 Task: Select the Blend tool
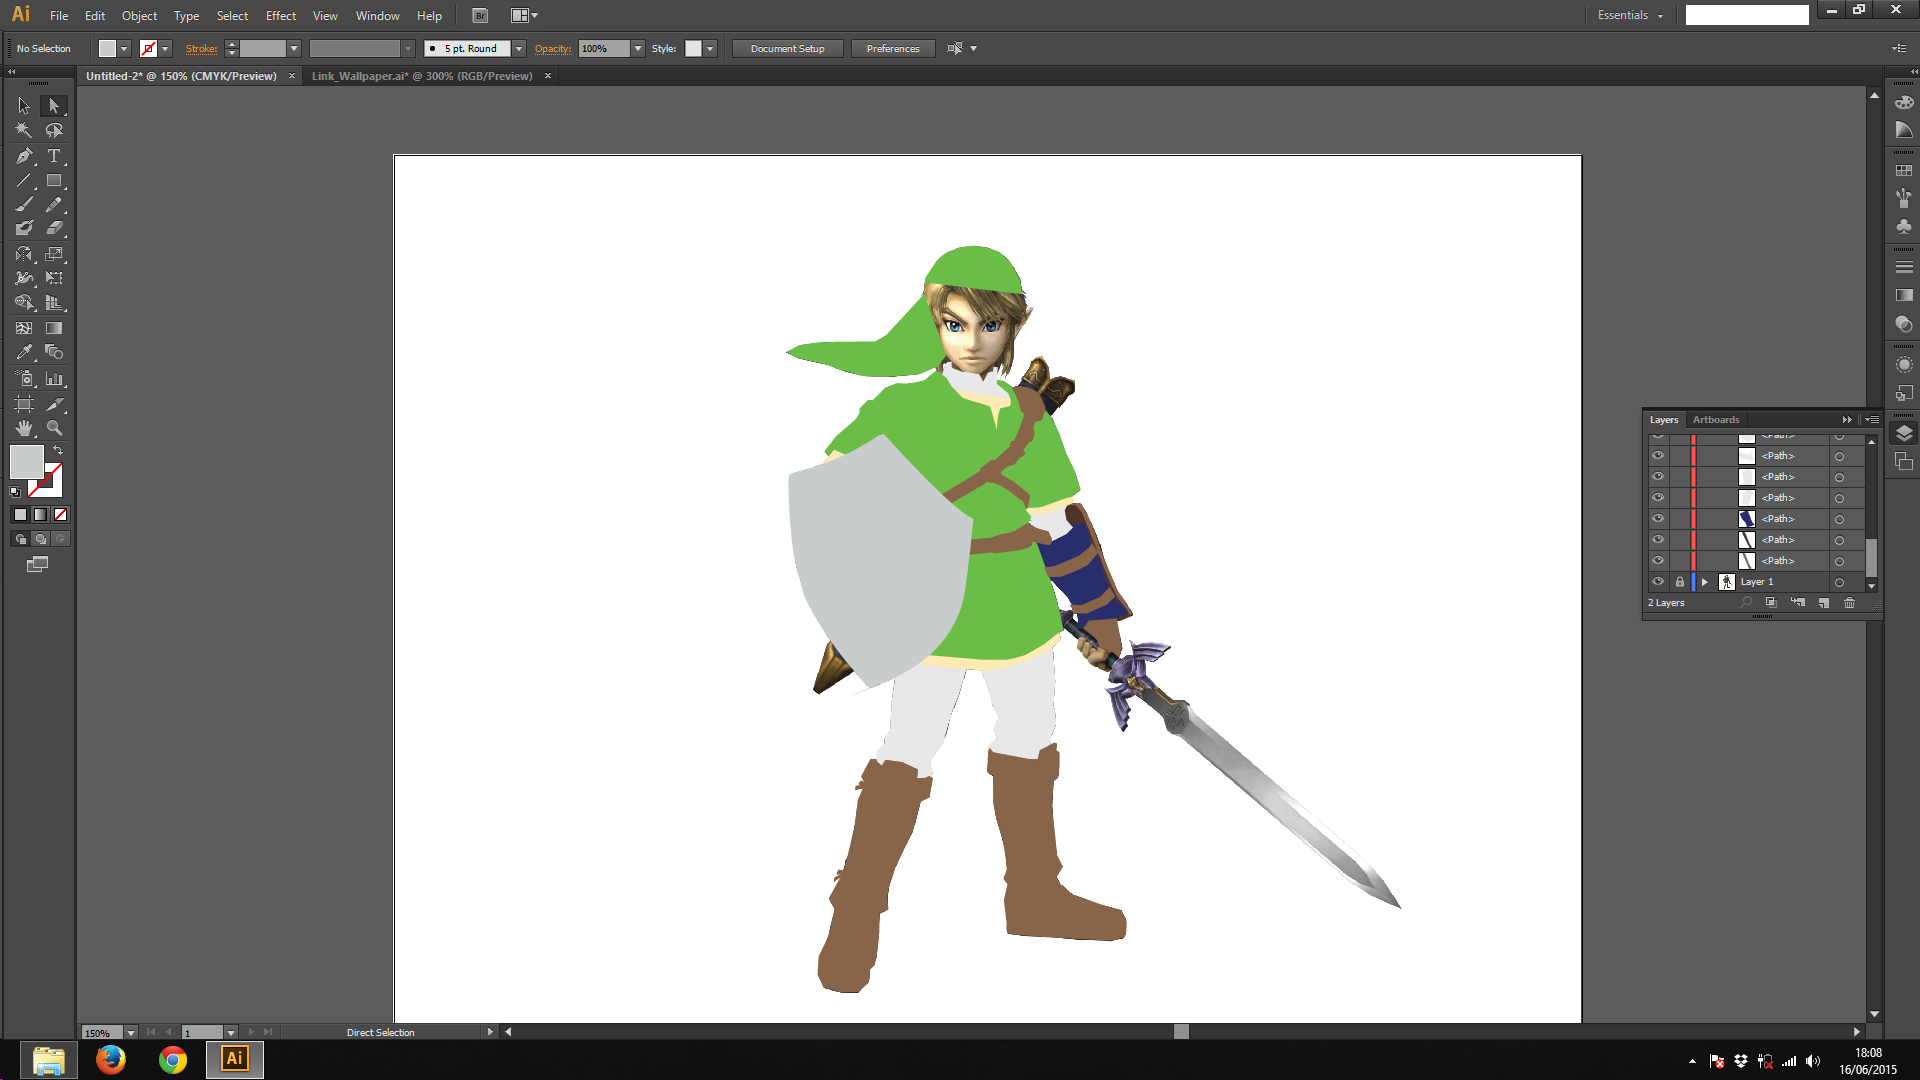(54, 352)
